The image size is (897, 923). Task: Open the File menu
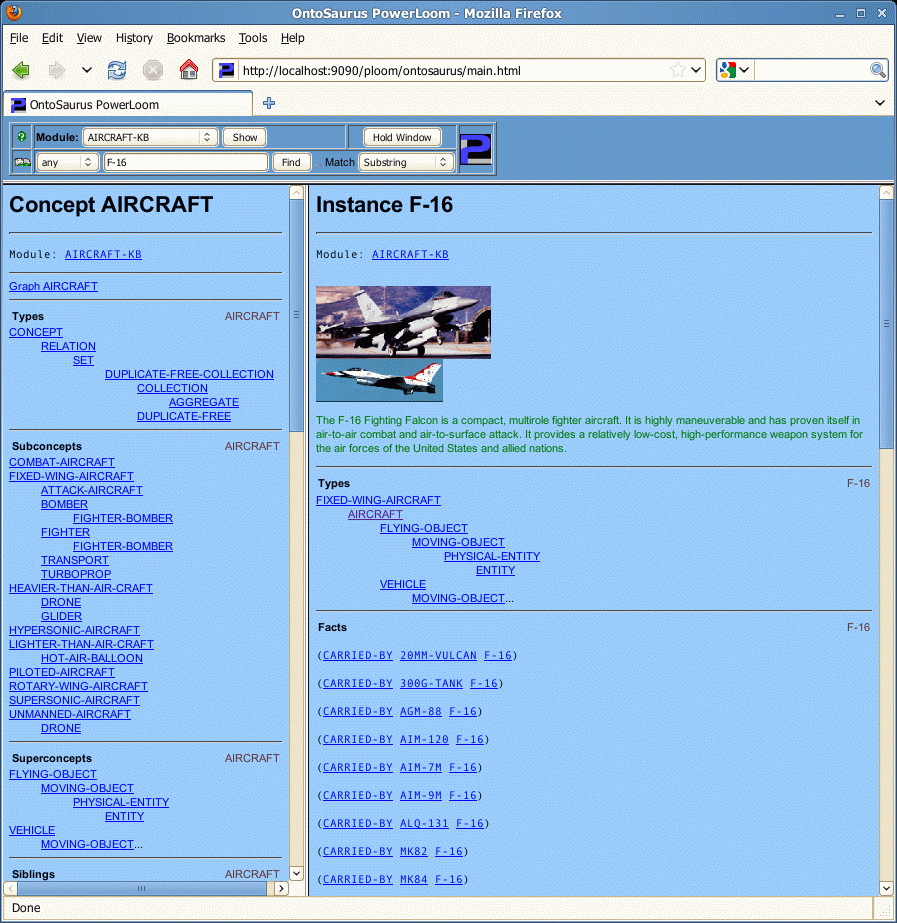19,38
